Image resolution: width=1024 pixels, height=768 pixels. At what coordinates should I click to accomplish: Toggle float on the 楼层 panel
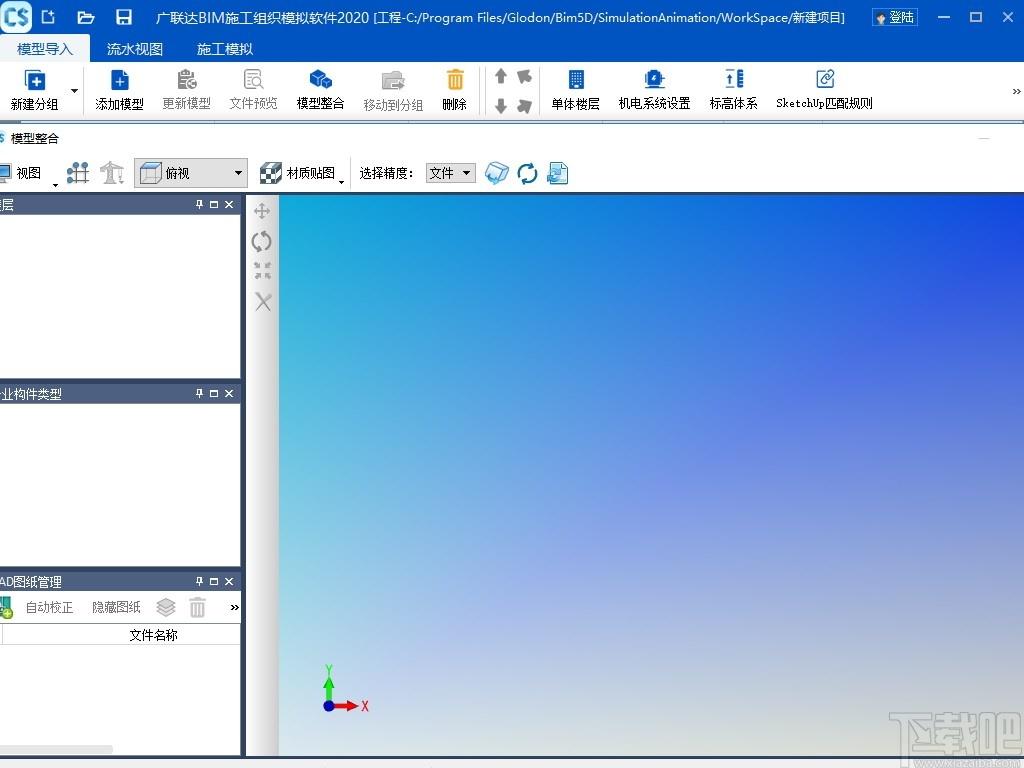click(x=214, y=204)
